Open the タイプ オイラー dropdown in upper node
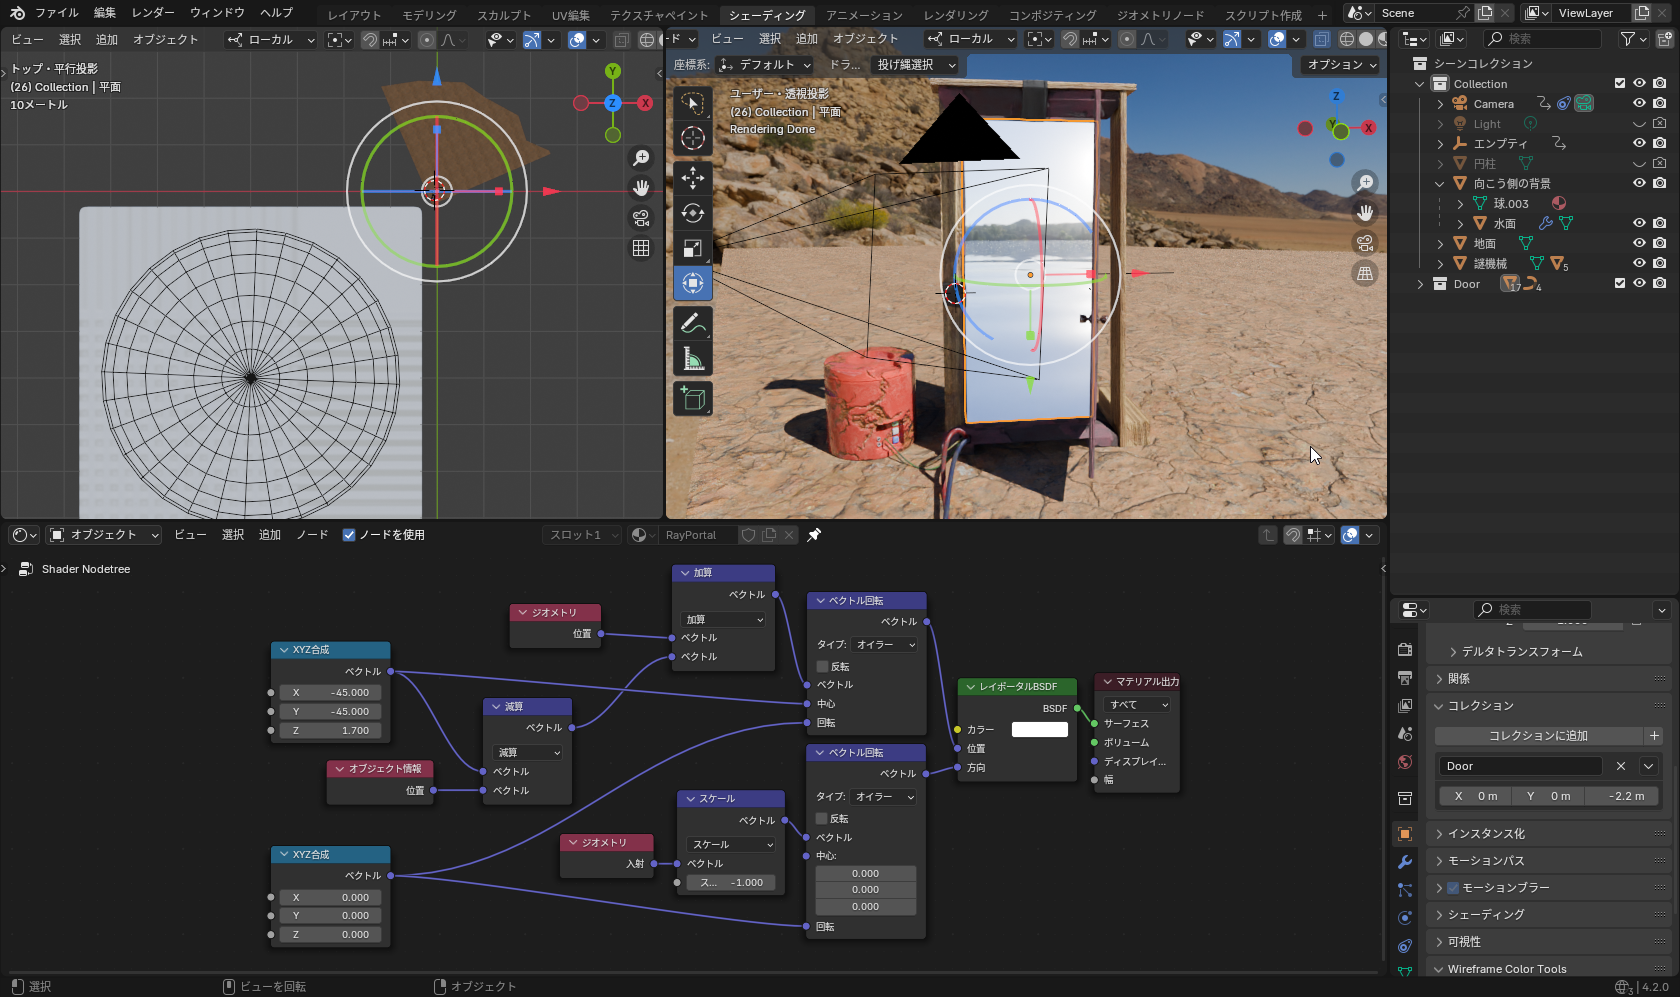The image size is (1680, 997). coord(884,645)
